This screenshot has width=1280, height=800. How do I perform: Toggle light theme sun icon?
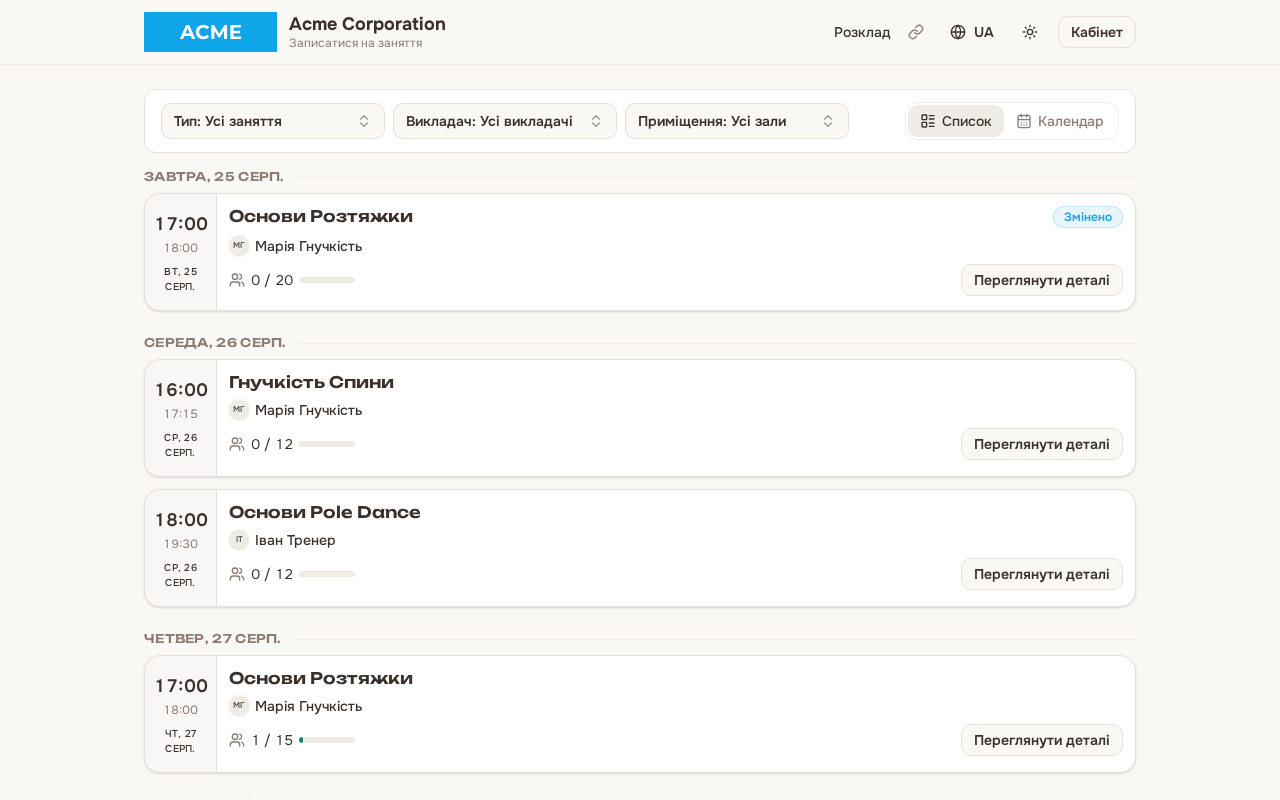coord(1030,32)
